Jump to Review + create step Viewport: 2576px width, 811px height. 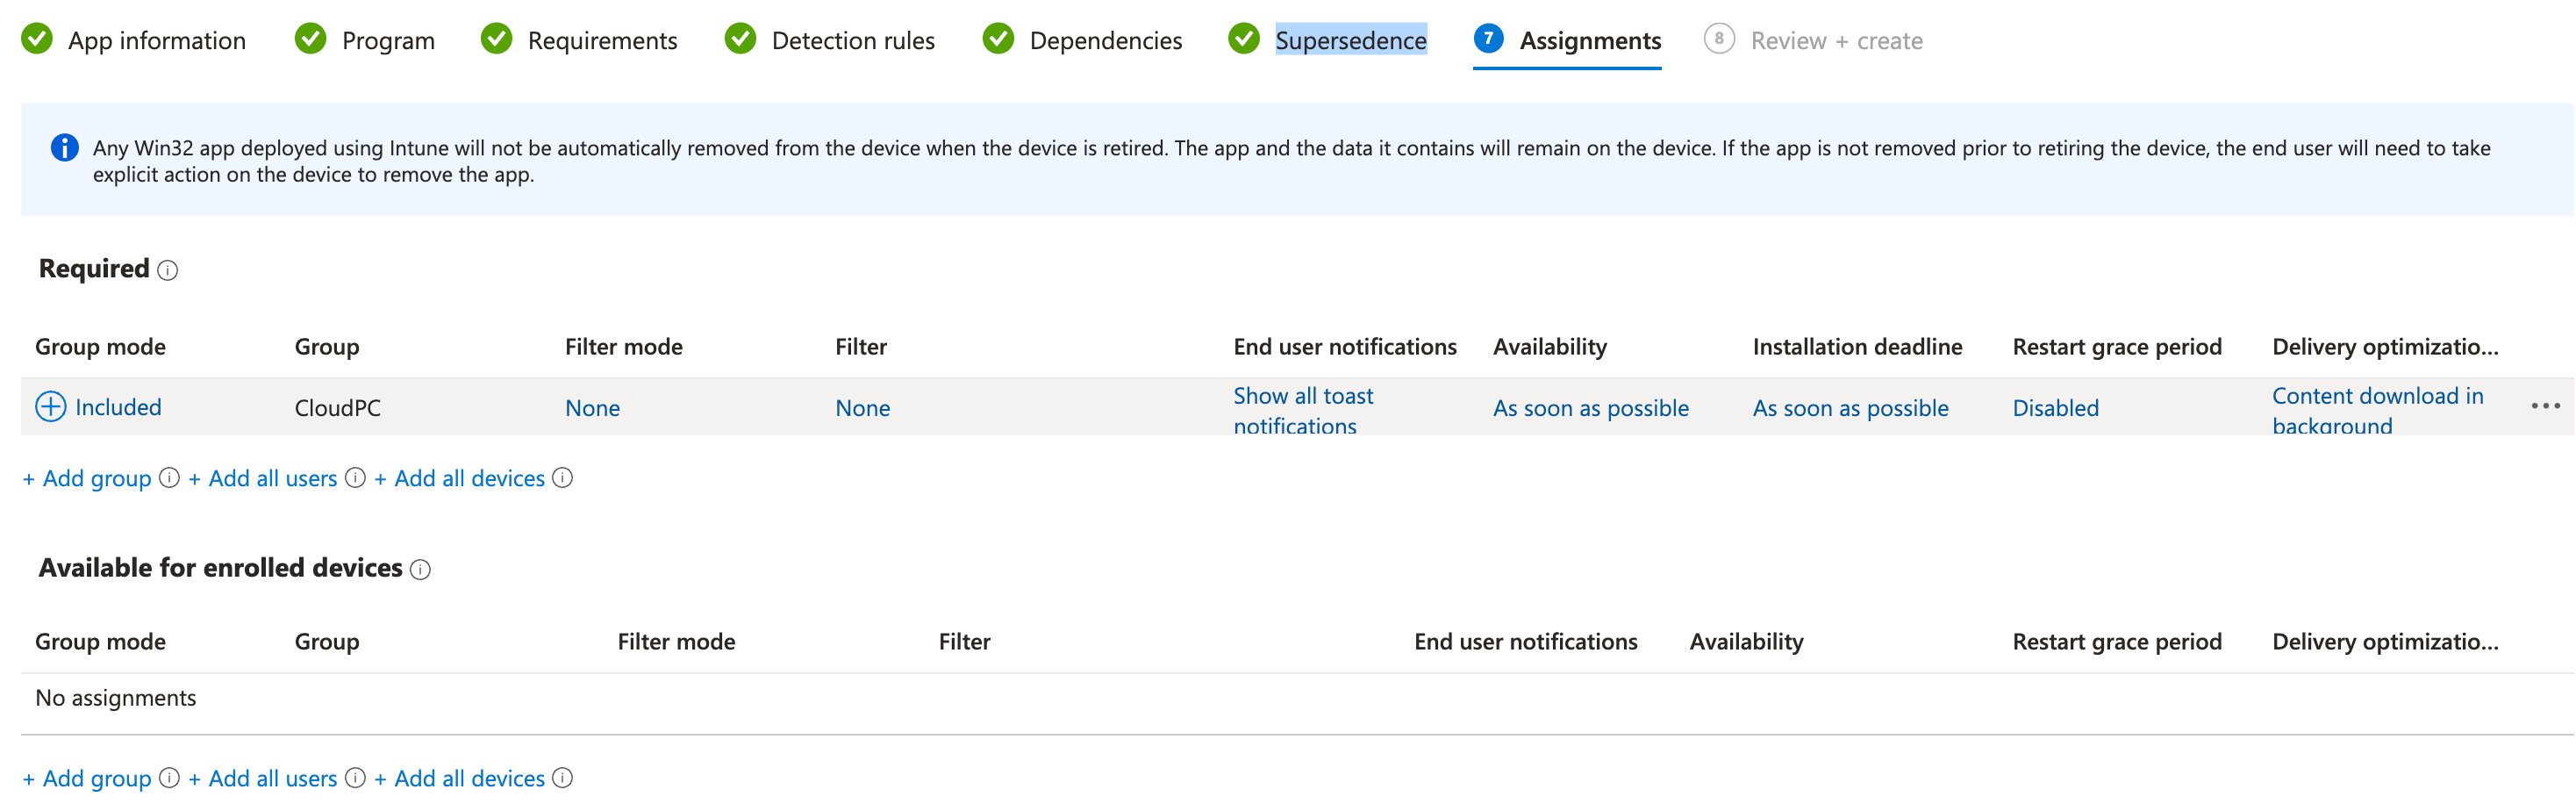coord(1836,41)
